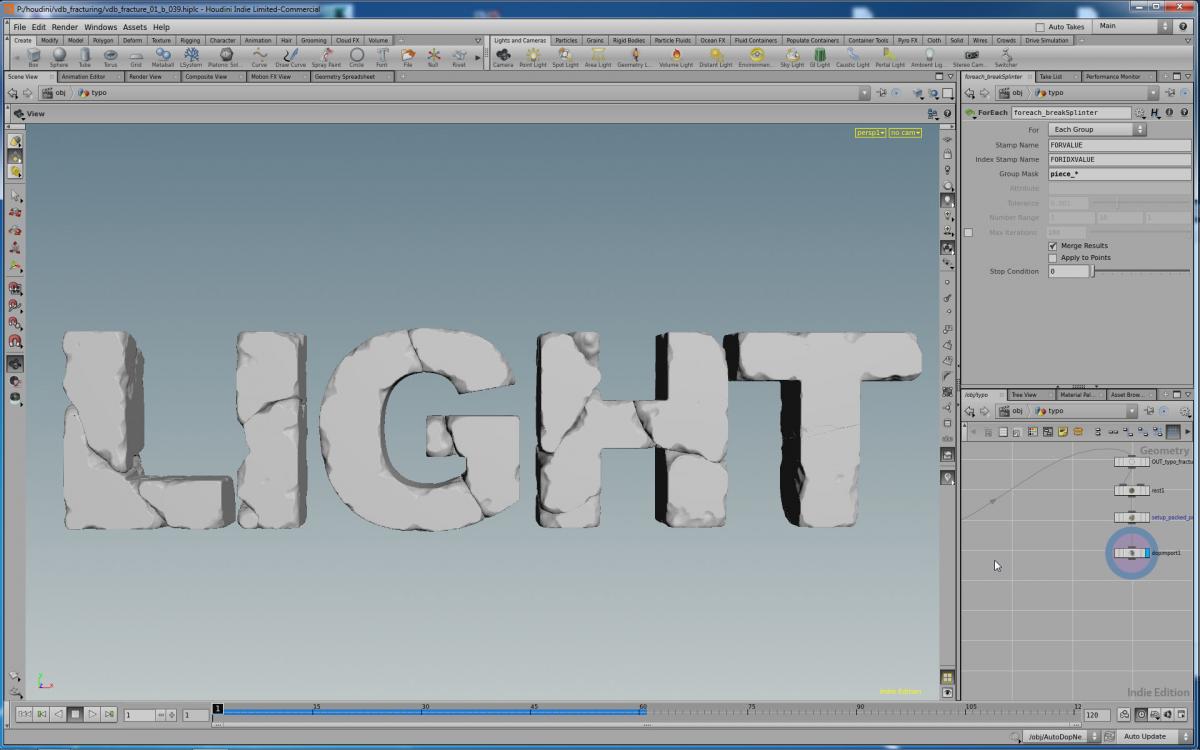The height and width of the screenshot is (750, 1200).
Task: Pick the Tube shelf tool
Action: tap(85, 57)
